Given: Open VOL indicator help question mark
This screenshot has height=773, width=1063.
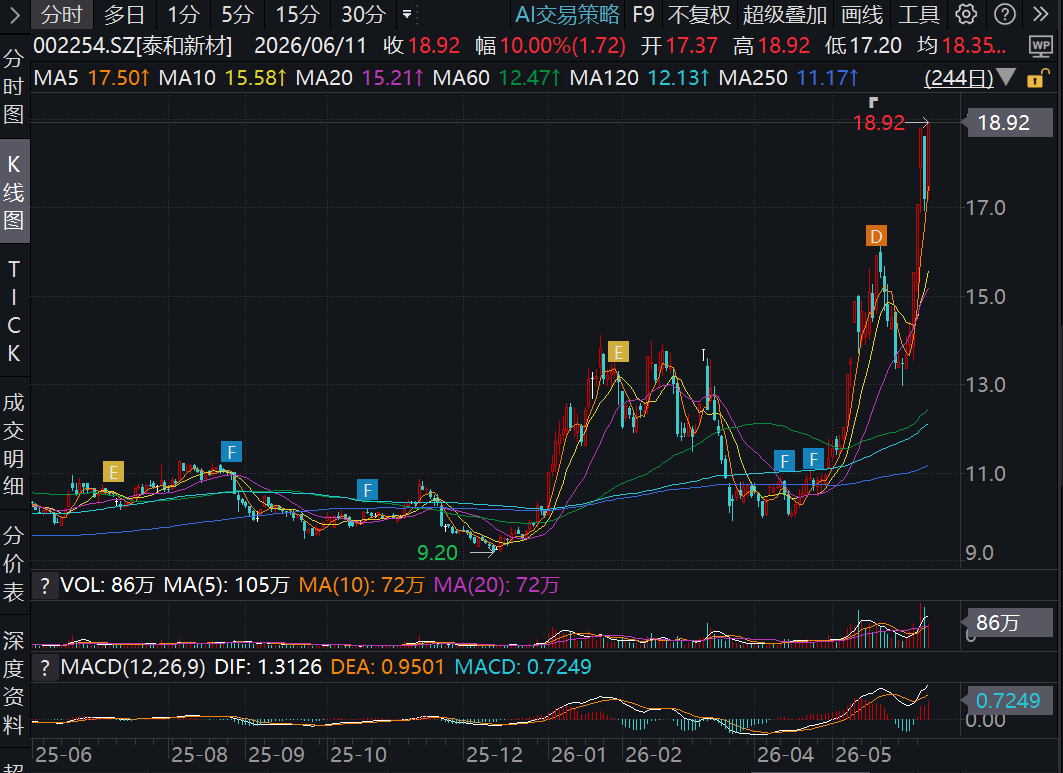Looking at the screenshot, I should tap(45, 585).
